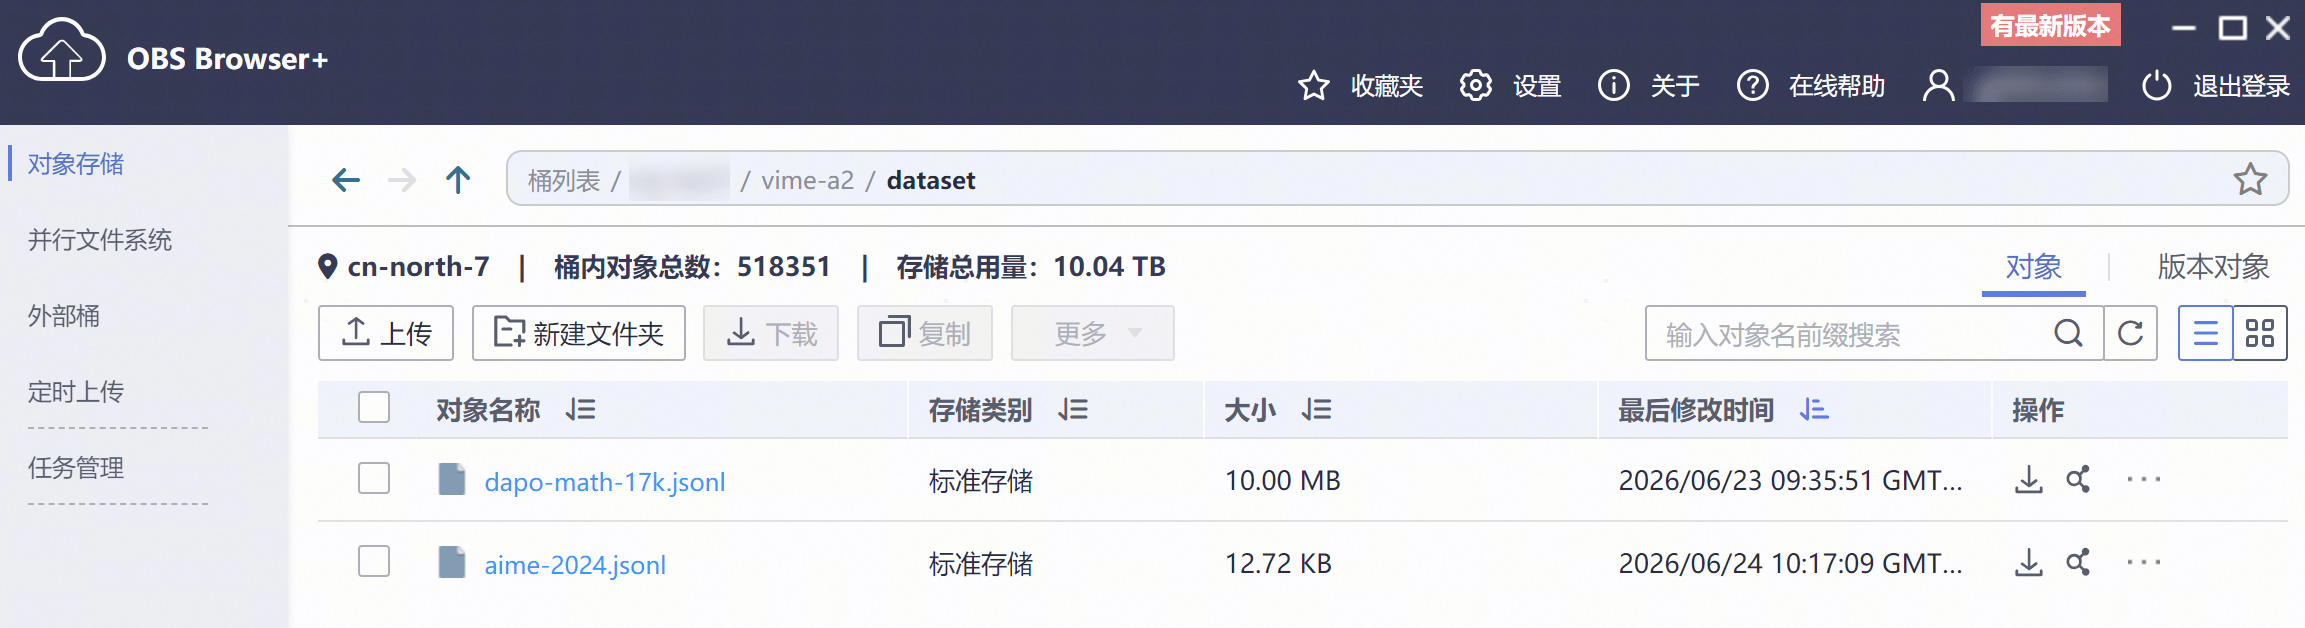Open the aime-2024.jsonl file link

[x=575, y=565]
